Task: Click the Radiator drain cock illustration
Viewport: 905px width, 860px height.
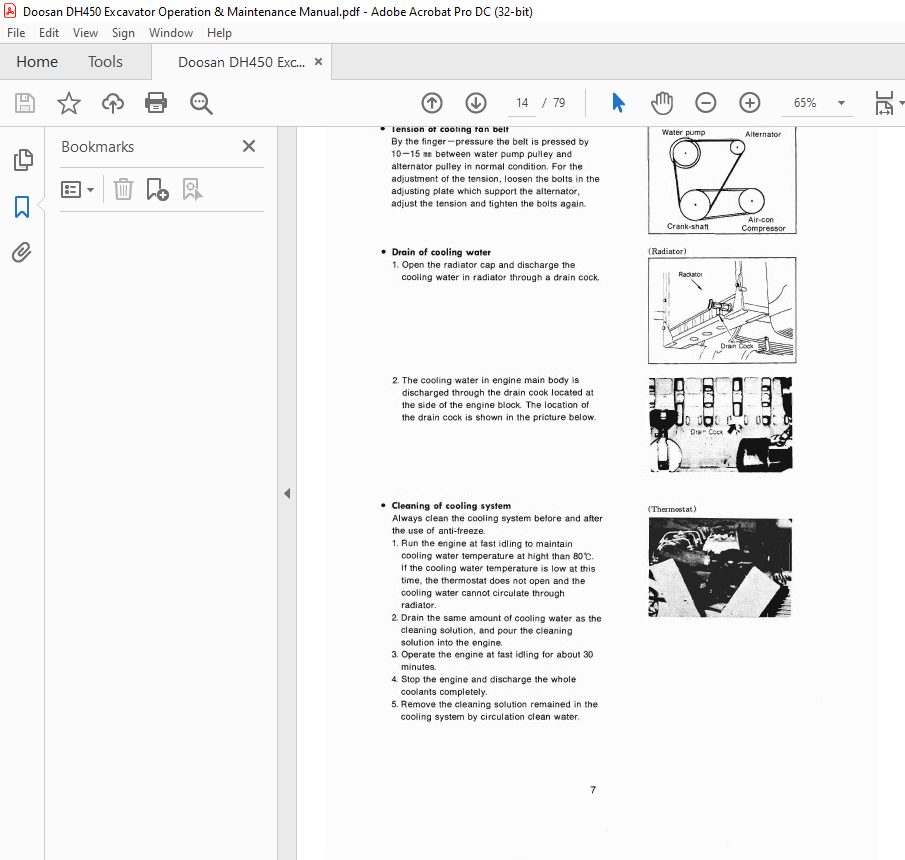Action: pyautogui.click(x=722, y=311)
